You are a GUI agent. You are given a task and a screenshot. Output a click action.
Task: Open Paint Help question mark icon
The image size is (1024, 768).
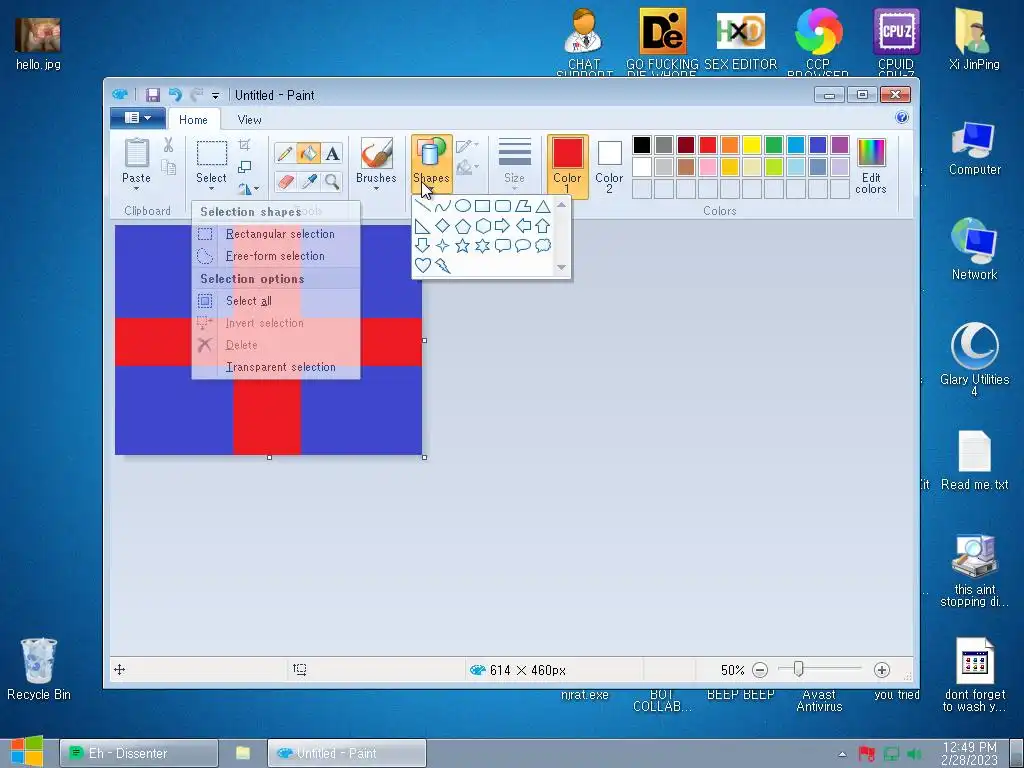coord(902,118)
